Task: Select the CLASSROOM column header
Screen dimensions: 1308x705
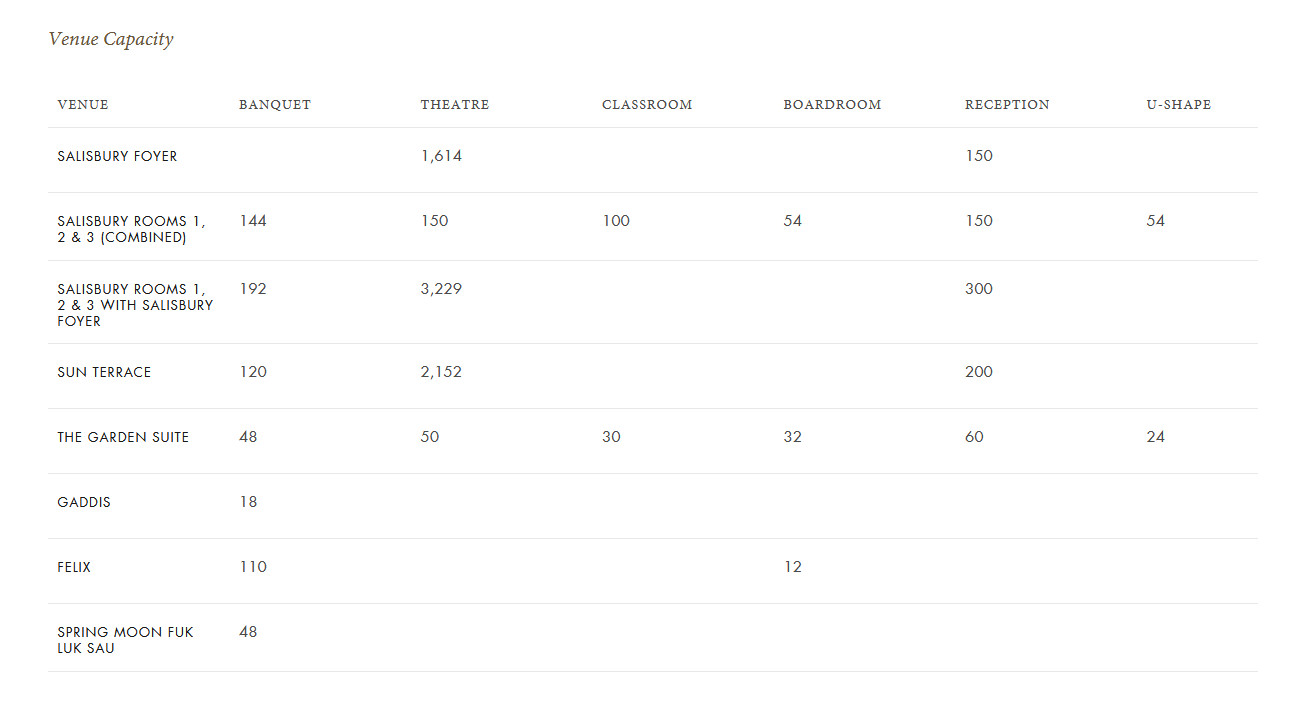Action: point(647,105)
